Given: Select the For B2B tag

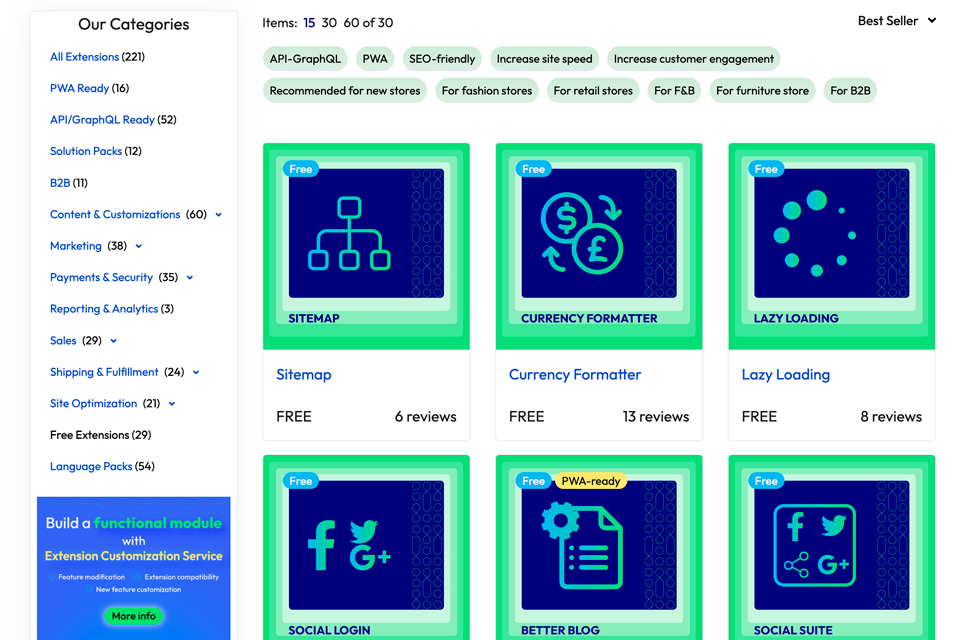Looking at the screenshot, I should [850, 91].
